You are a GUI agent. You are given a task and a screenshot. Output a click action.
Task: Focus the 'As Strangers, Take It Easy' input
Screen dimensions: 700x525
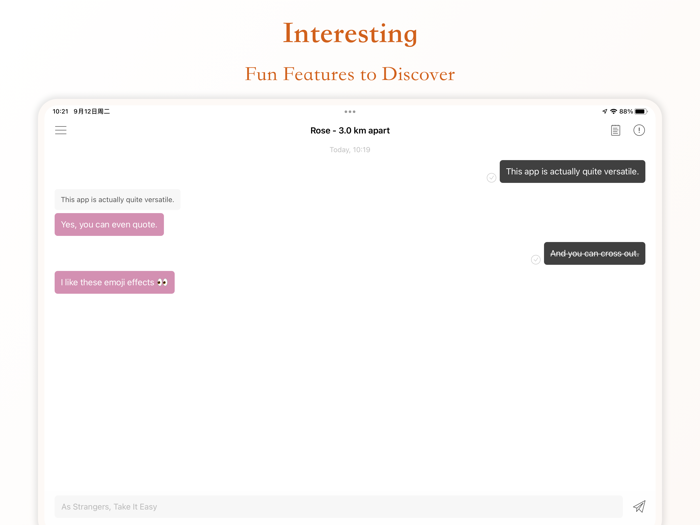338,507
